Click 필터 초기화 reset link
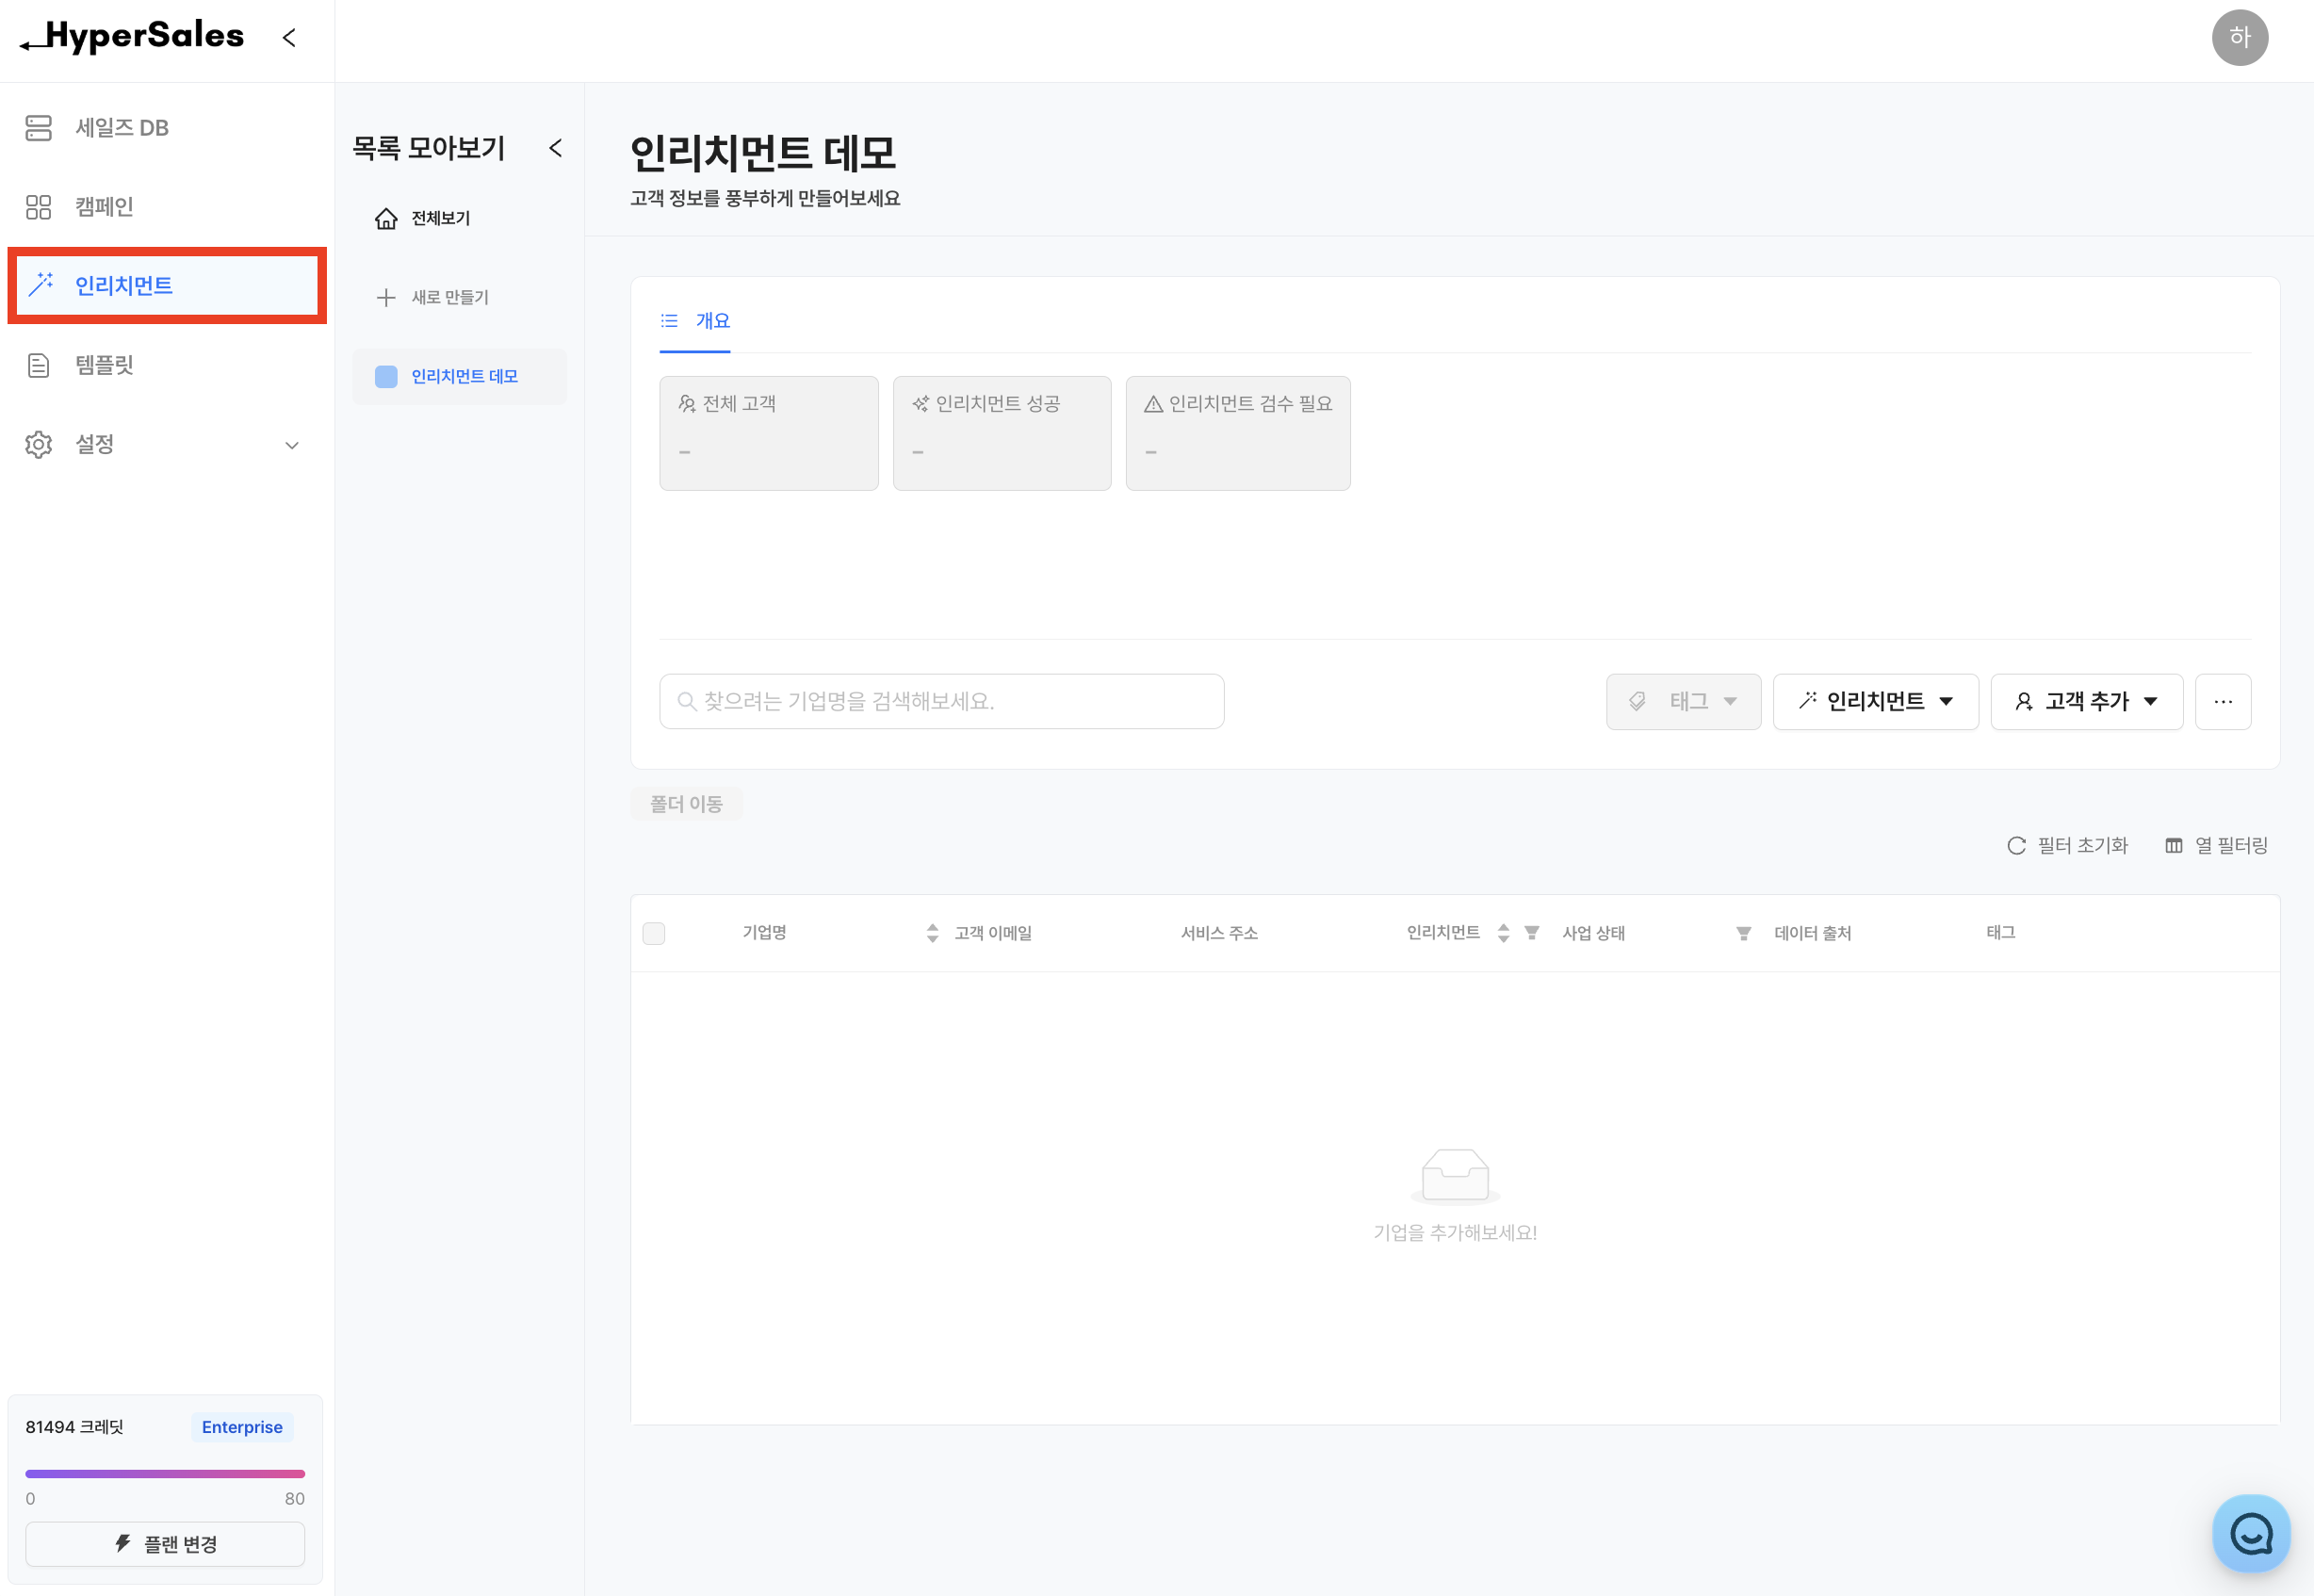Image resolution: width=2314 pixels, height=1596 pixels. point(2068,846)
